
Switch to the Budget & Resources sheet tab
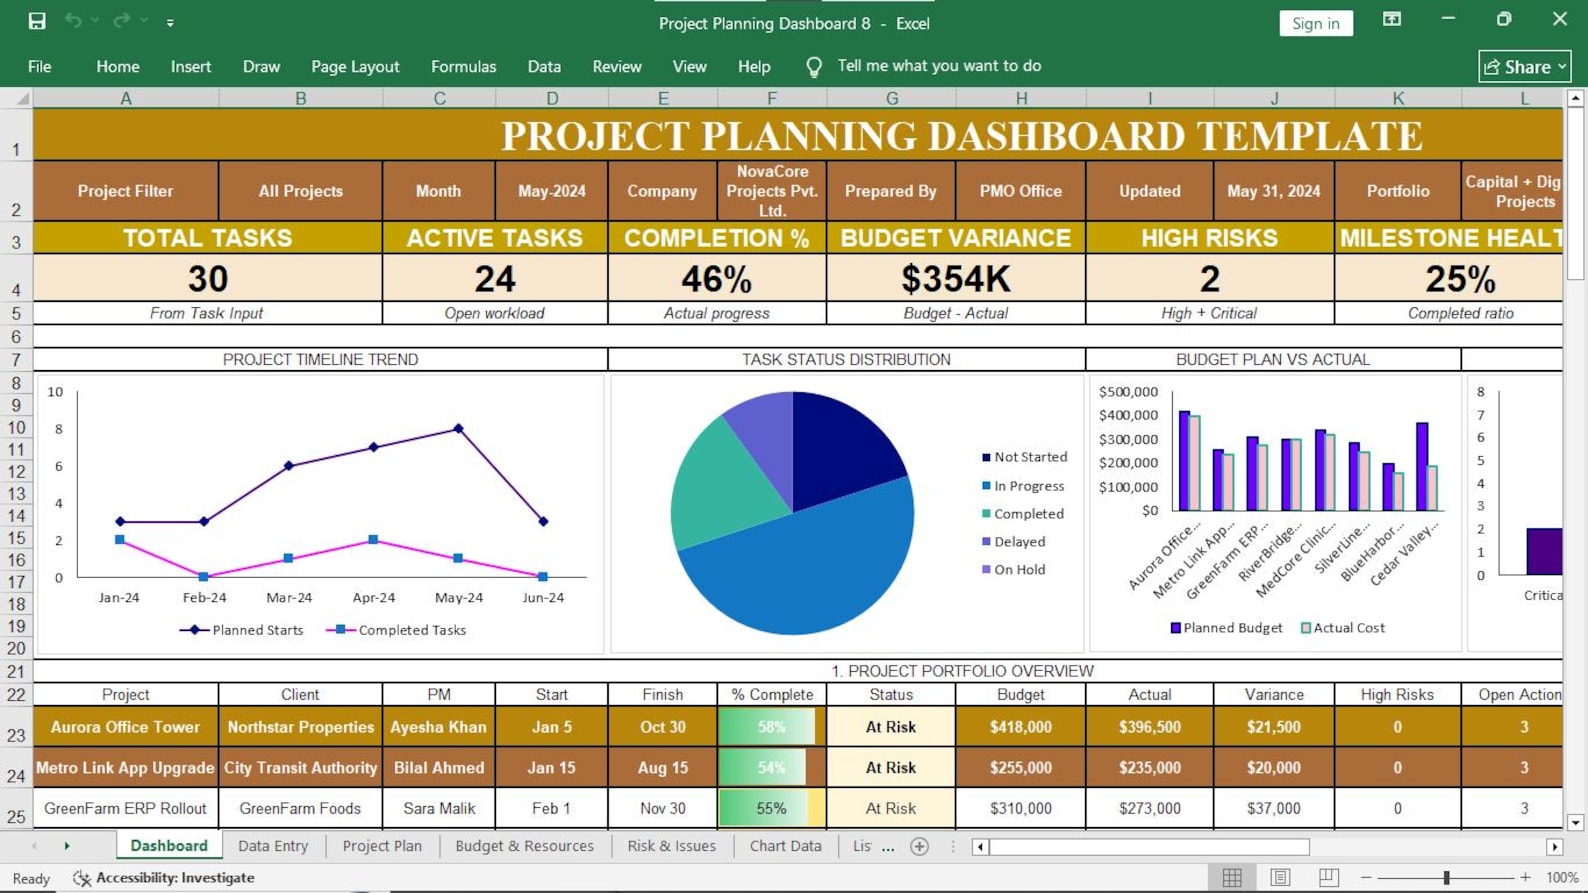click(524, 846)
